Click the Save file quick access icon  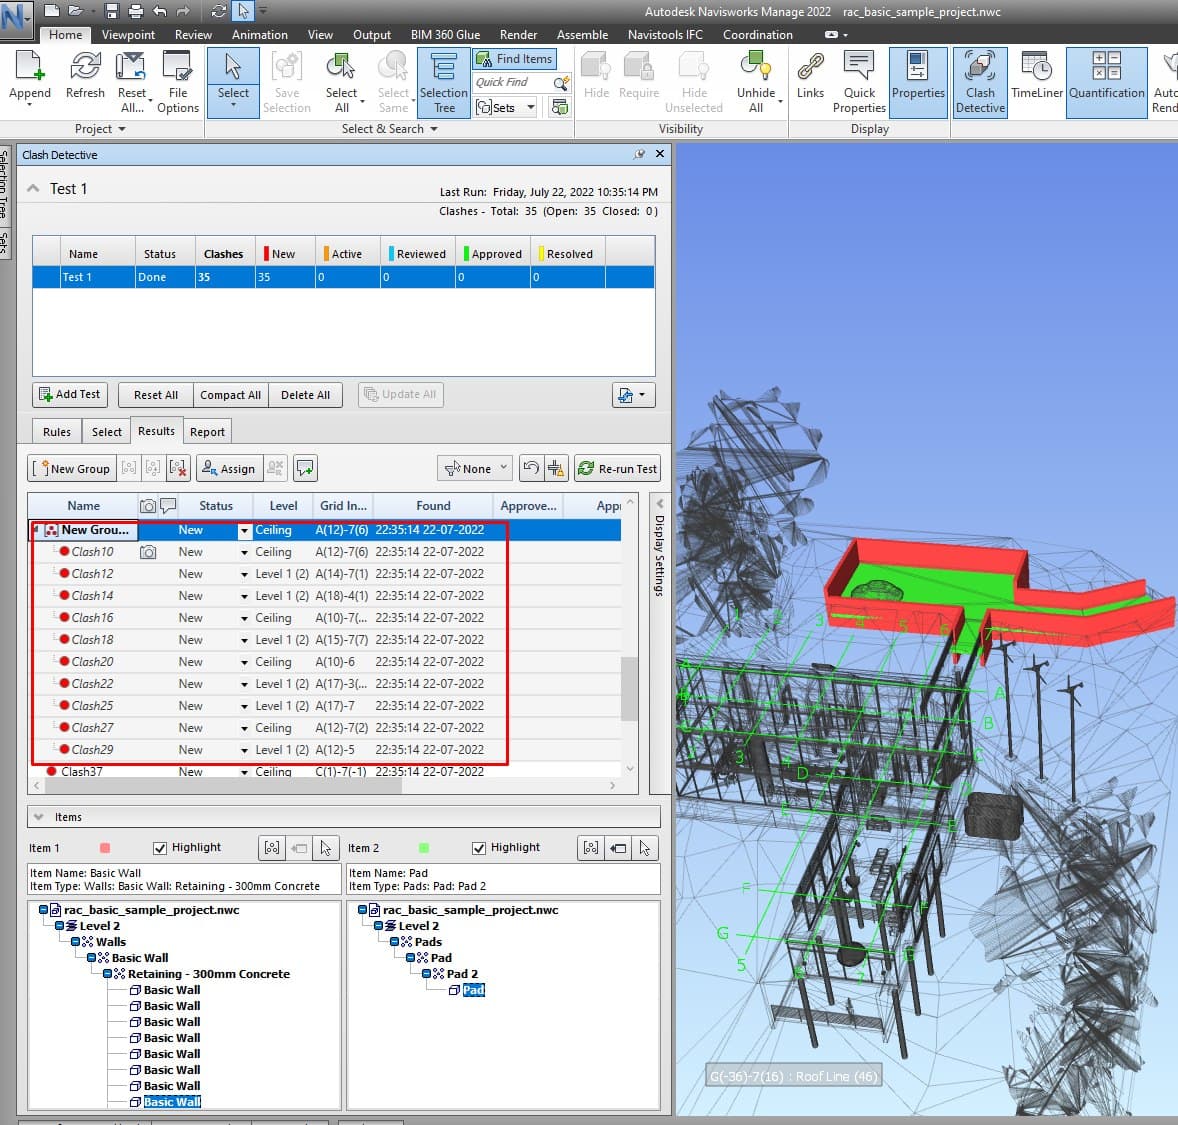click(112, 11)
